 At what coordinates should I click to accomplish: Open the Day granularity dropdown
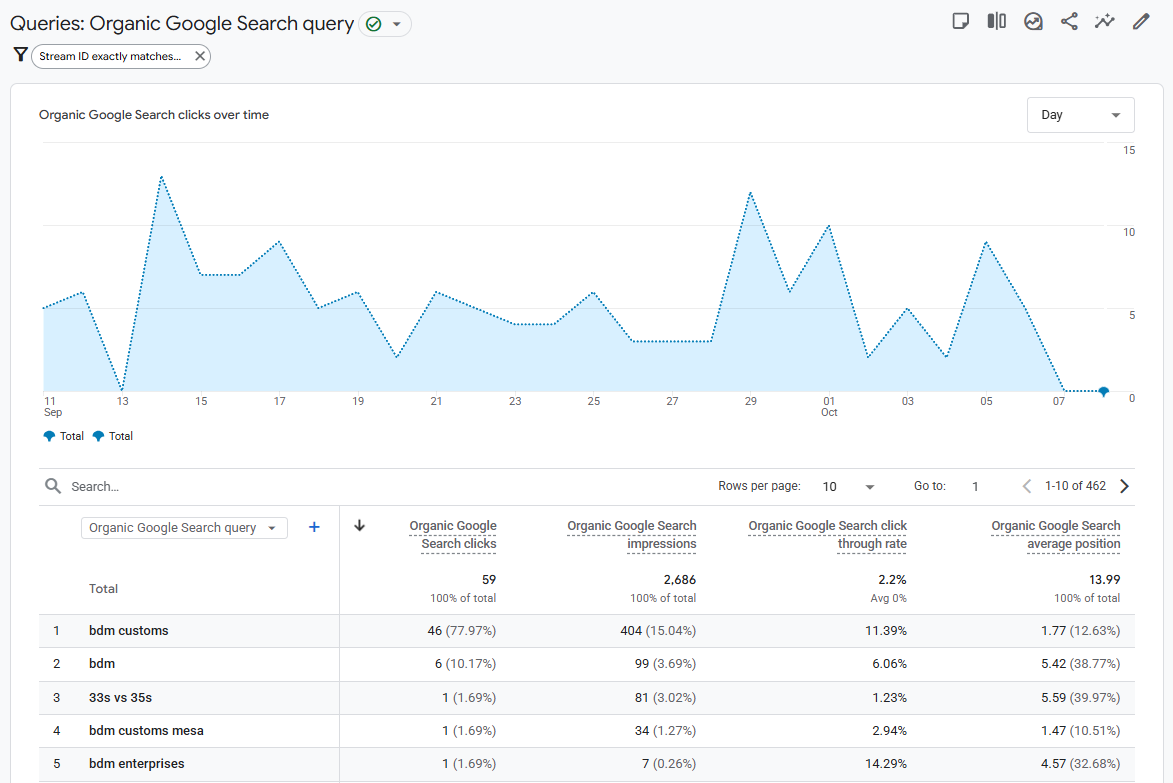click(x=1080, y=115)
